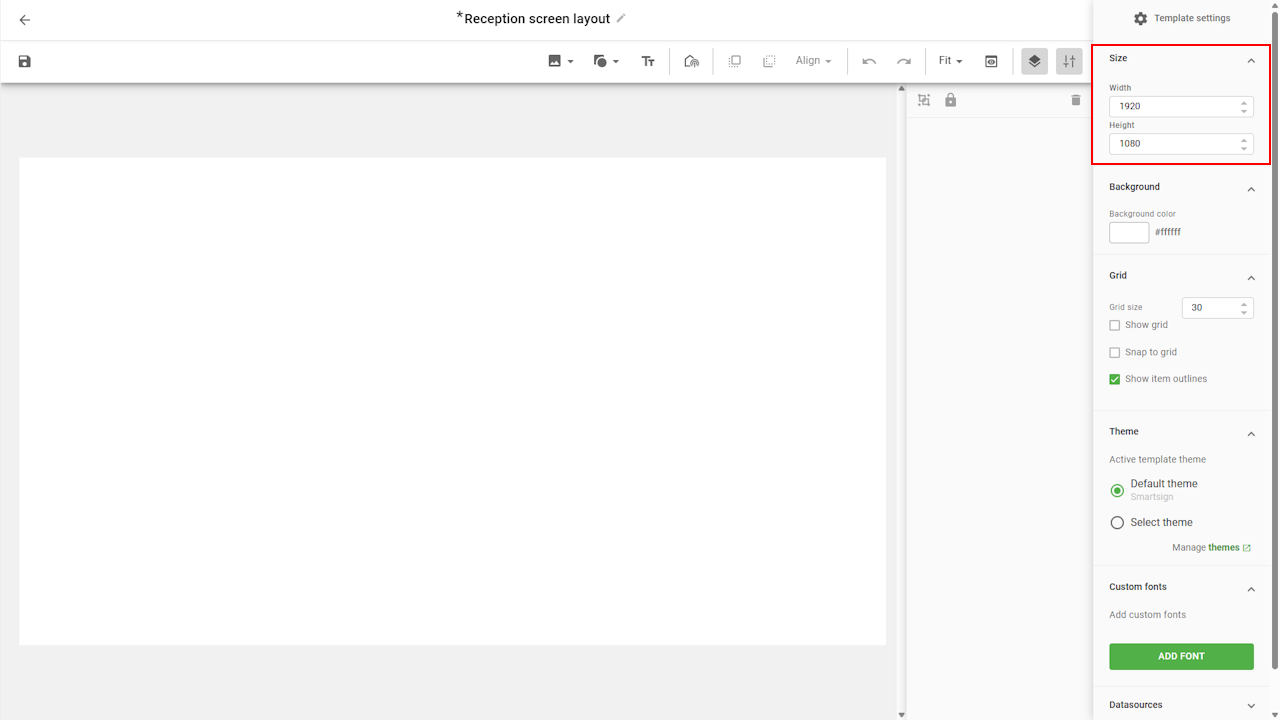Enable the Snap to grid checkbox

click(1115, 352)
